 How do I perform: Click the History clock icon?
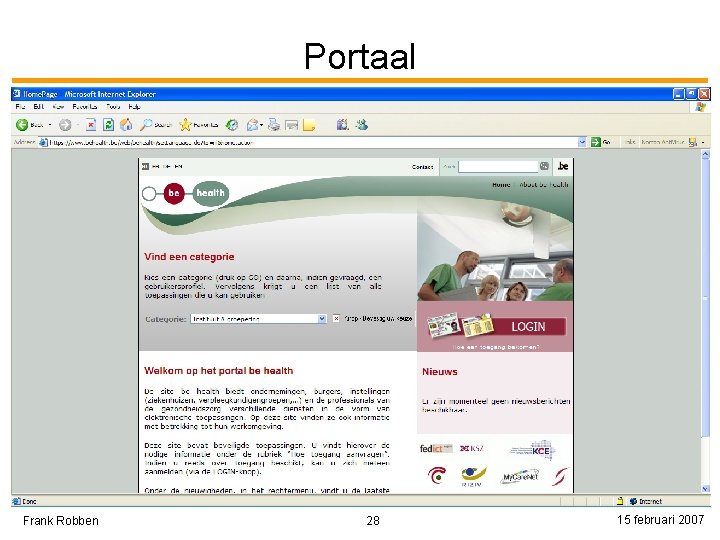pos(232,125)
